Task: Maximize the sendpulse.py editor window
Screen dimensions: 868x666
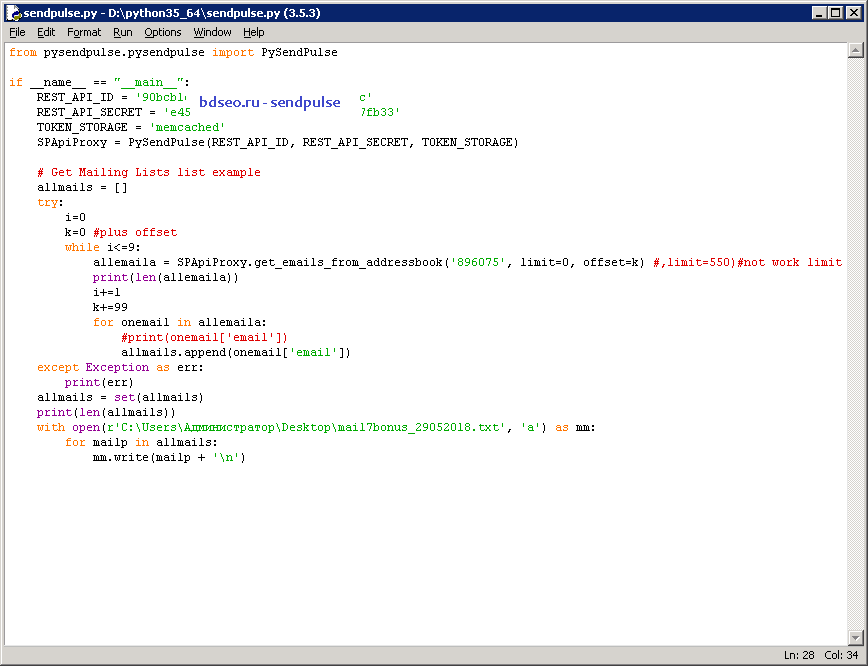Action: pyautogui.click(x=836, y=13)
